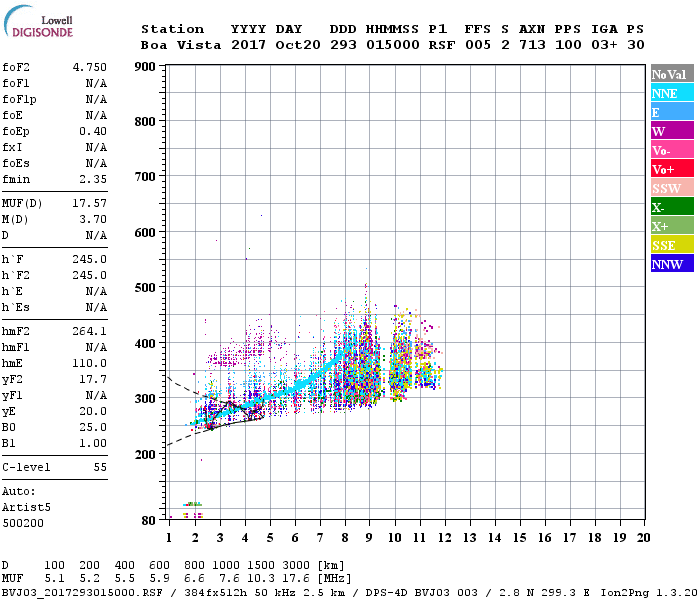Select the Vo+ red legend swatch
The width and height of the screenshot is (700, 600).
[672, 168]
